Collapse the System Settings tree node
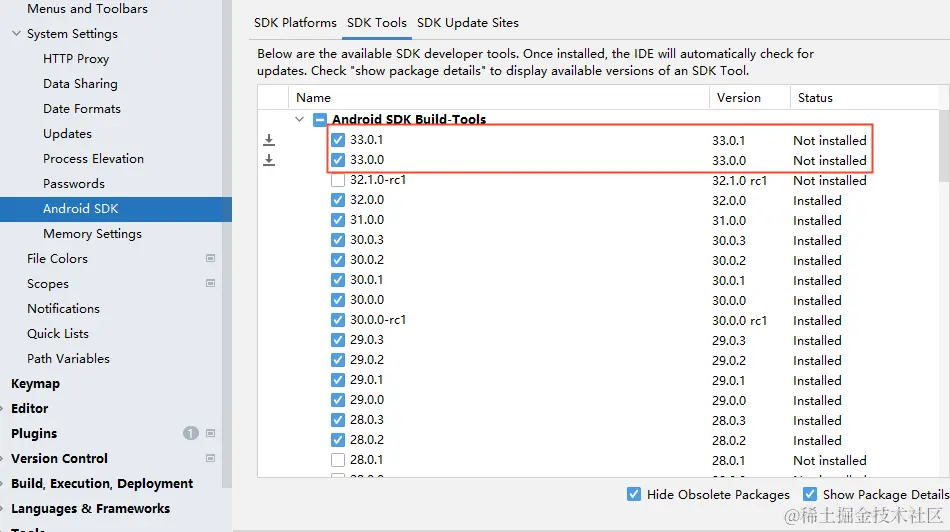 [16, 33]
